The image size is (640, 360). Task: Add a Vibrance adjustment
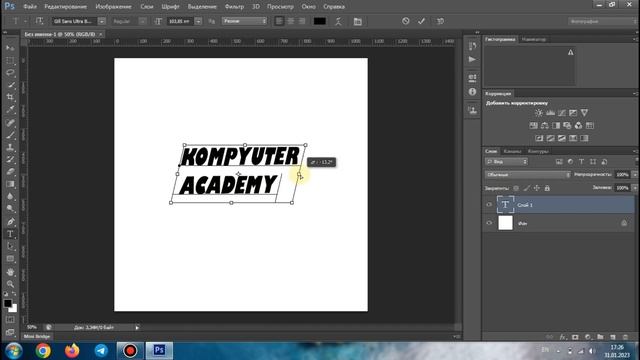(584, 113)
